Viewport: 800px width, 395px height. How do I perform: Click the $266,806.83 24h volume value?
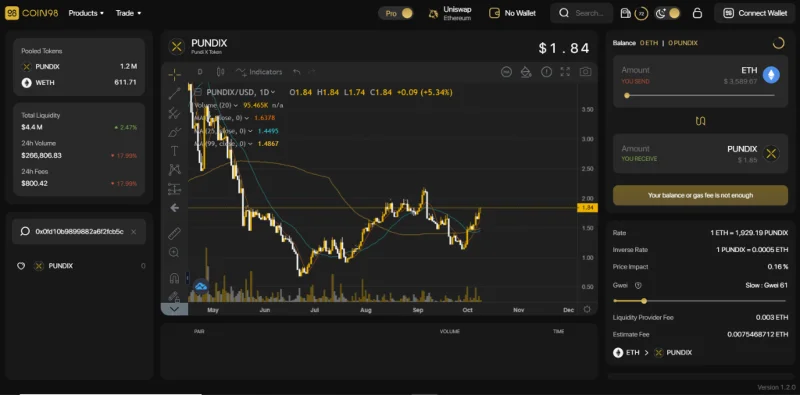click(x=41, y=155)
